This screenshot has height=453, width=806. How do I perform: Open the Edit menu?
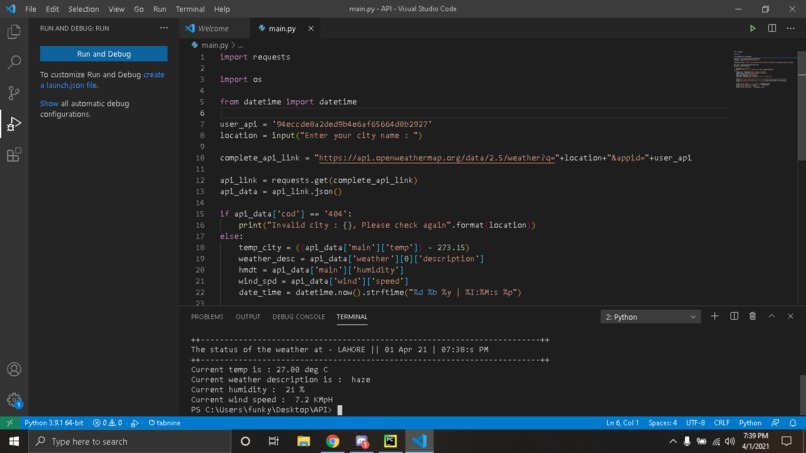point(52,9)
